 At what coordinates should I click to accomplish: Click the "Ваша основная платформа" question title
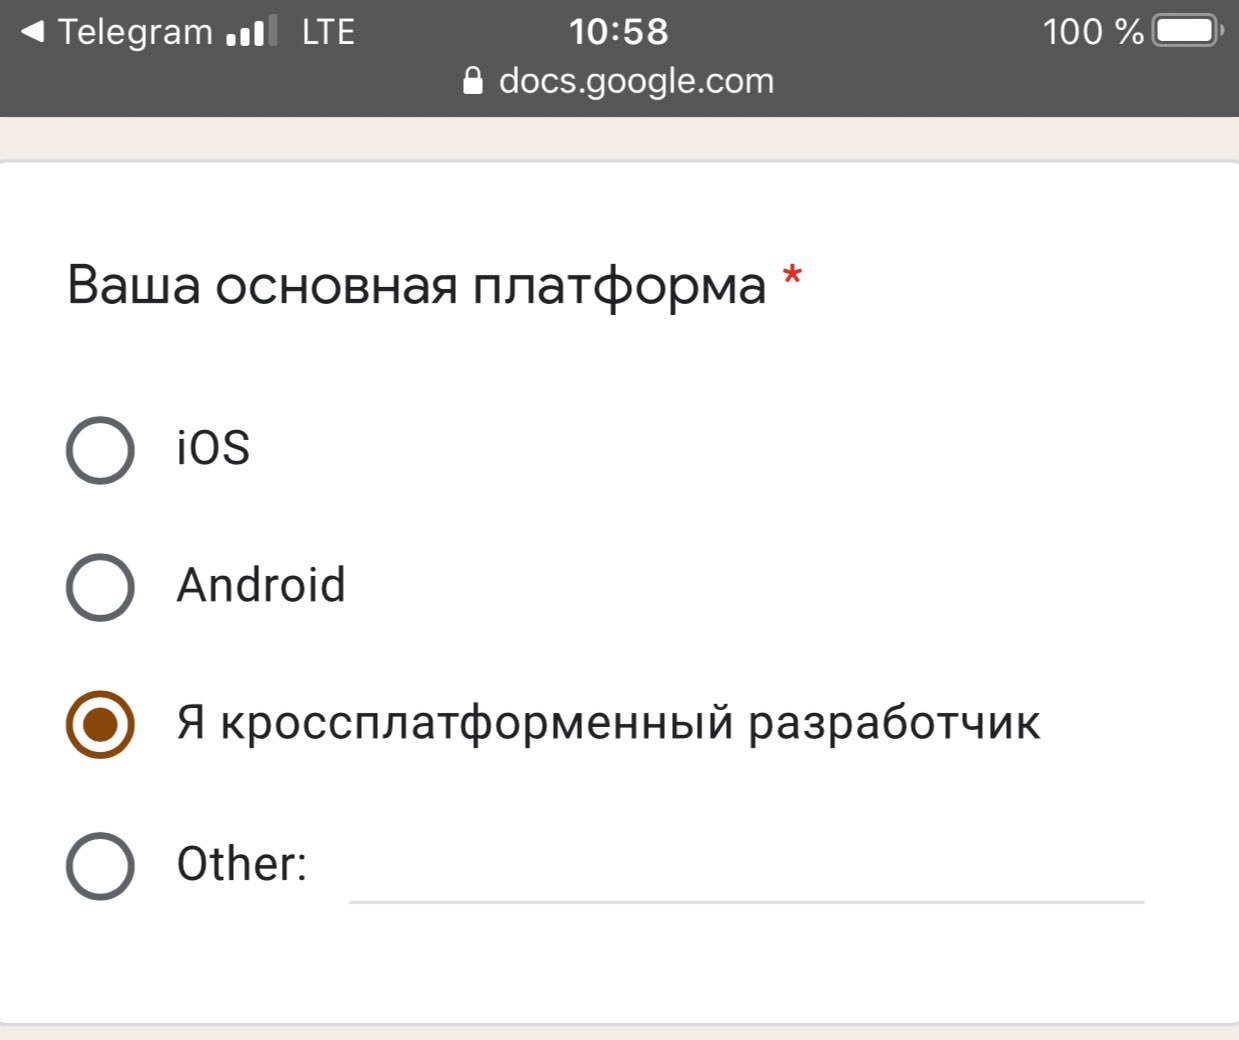[x=416, y=286]
